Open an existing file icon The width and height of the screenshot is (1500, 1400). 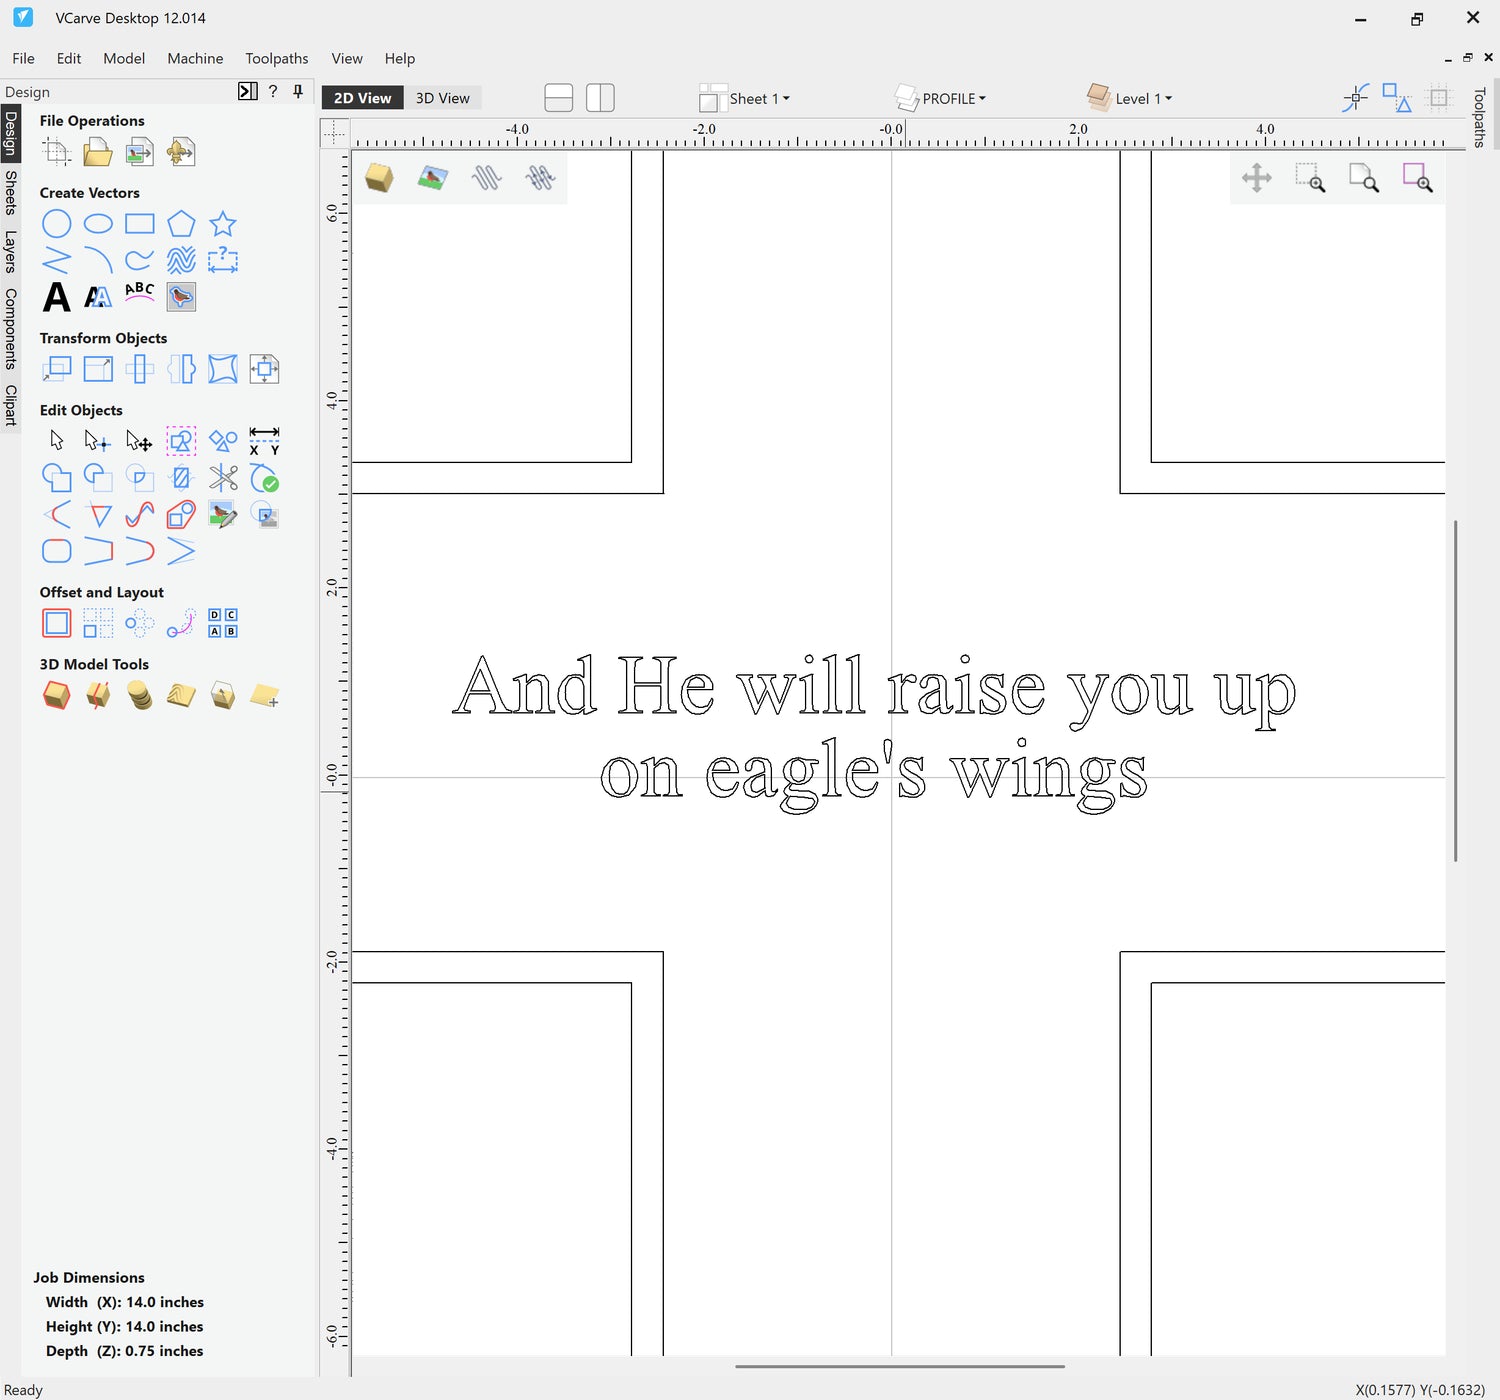pyautogui.click(x=97, y=152)
